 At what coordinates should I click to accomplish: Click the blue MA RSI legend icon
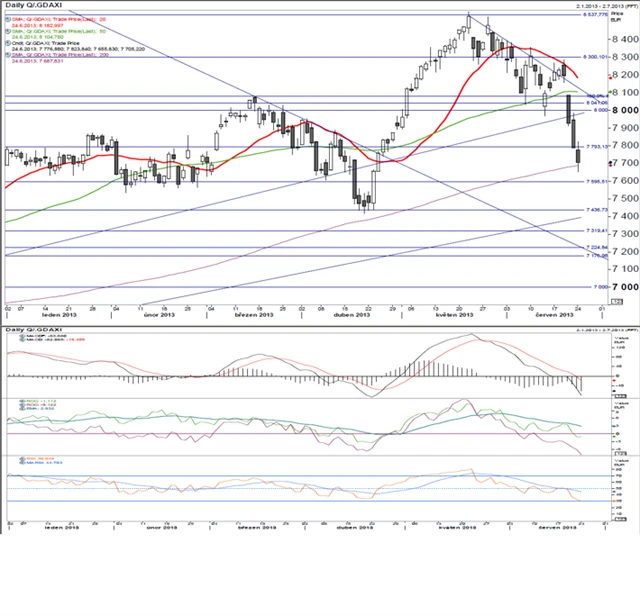click(22, 462)
